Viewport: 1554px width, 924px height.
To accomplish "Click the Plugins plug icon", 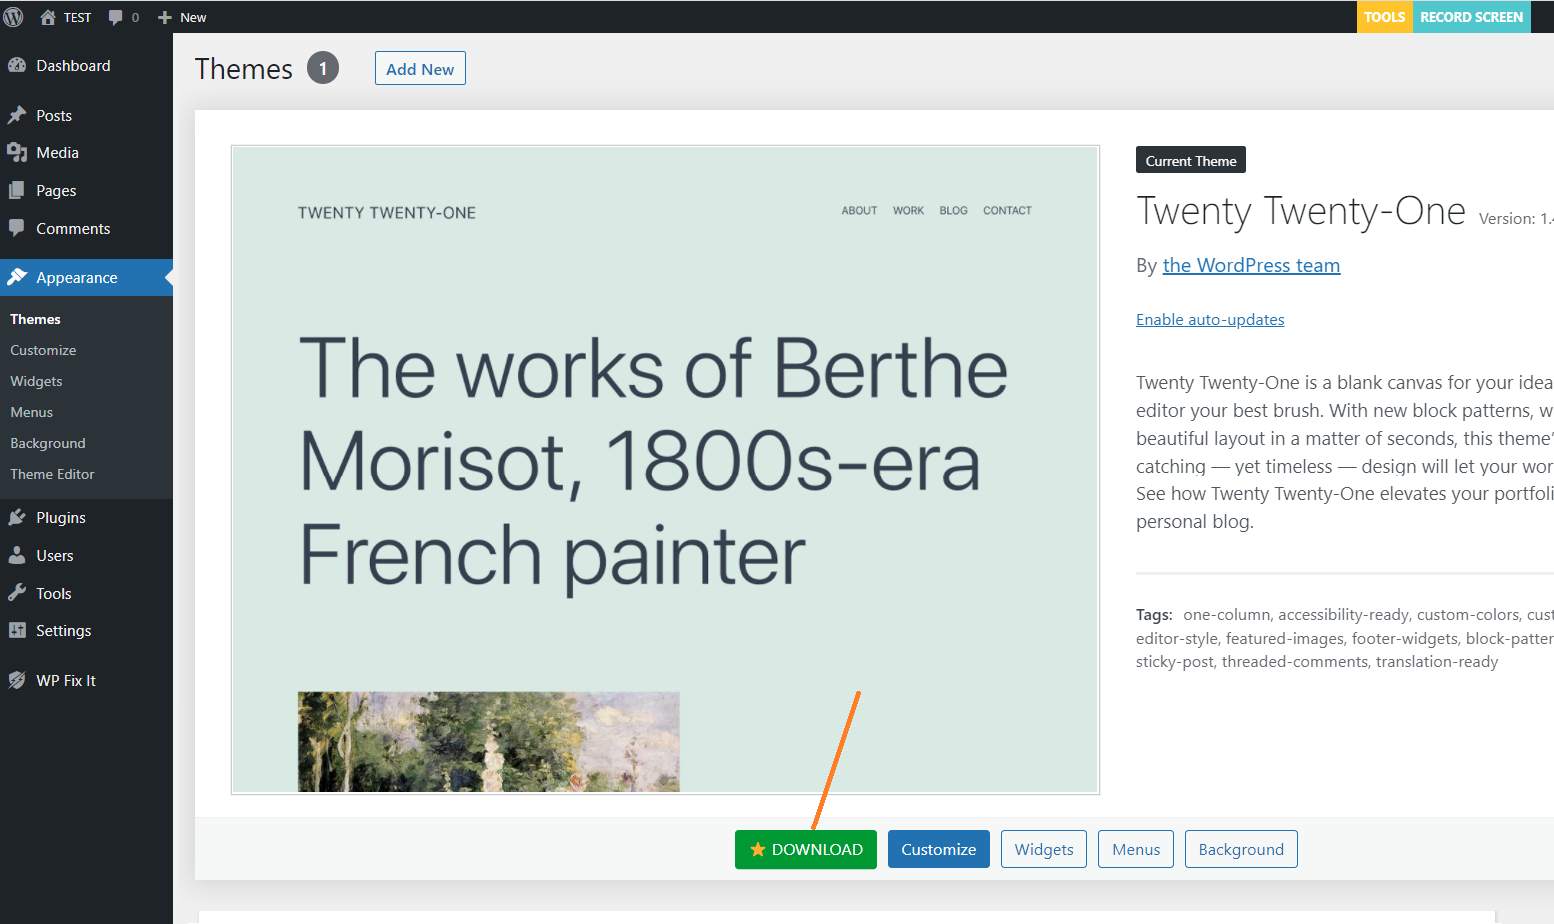I will [x=17, y=517].
